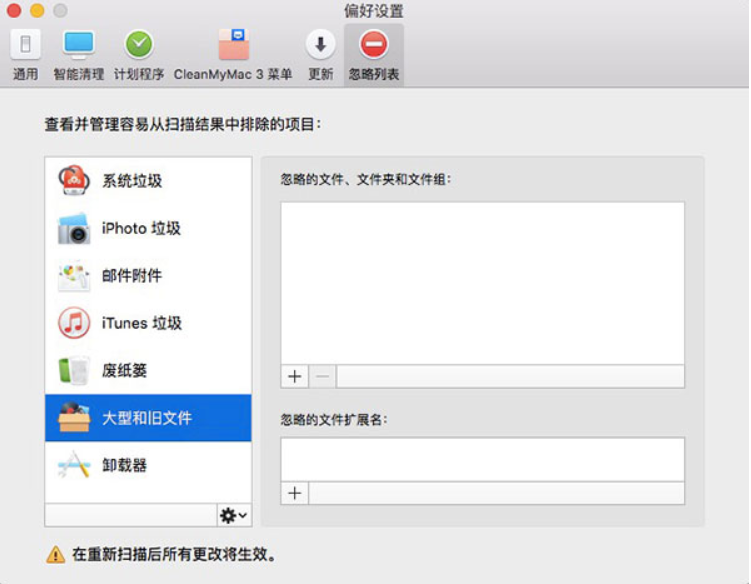Image resolution: width=751 pixels, height=584 pixels.
Task: Select the 忽略列表 red minus icon
Action: pos(374,45)
